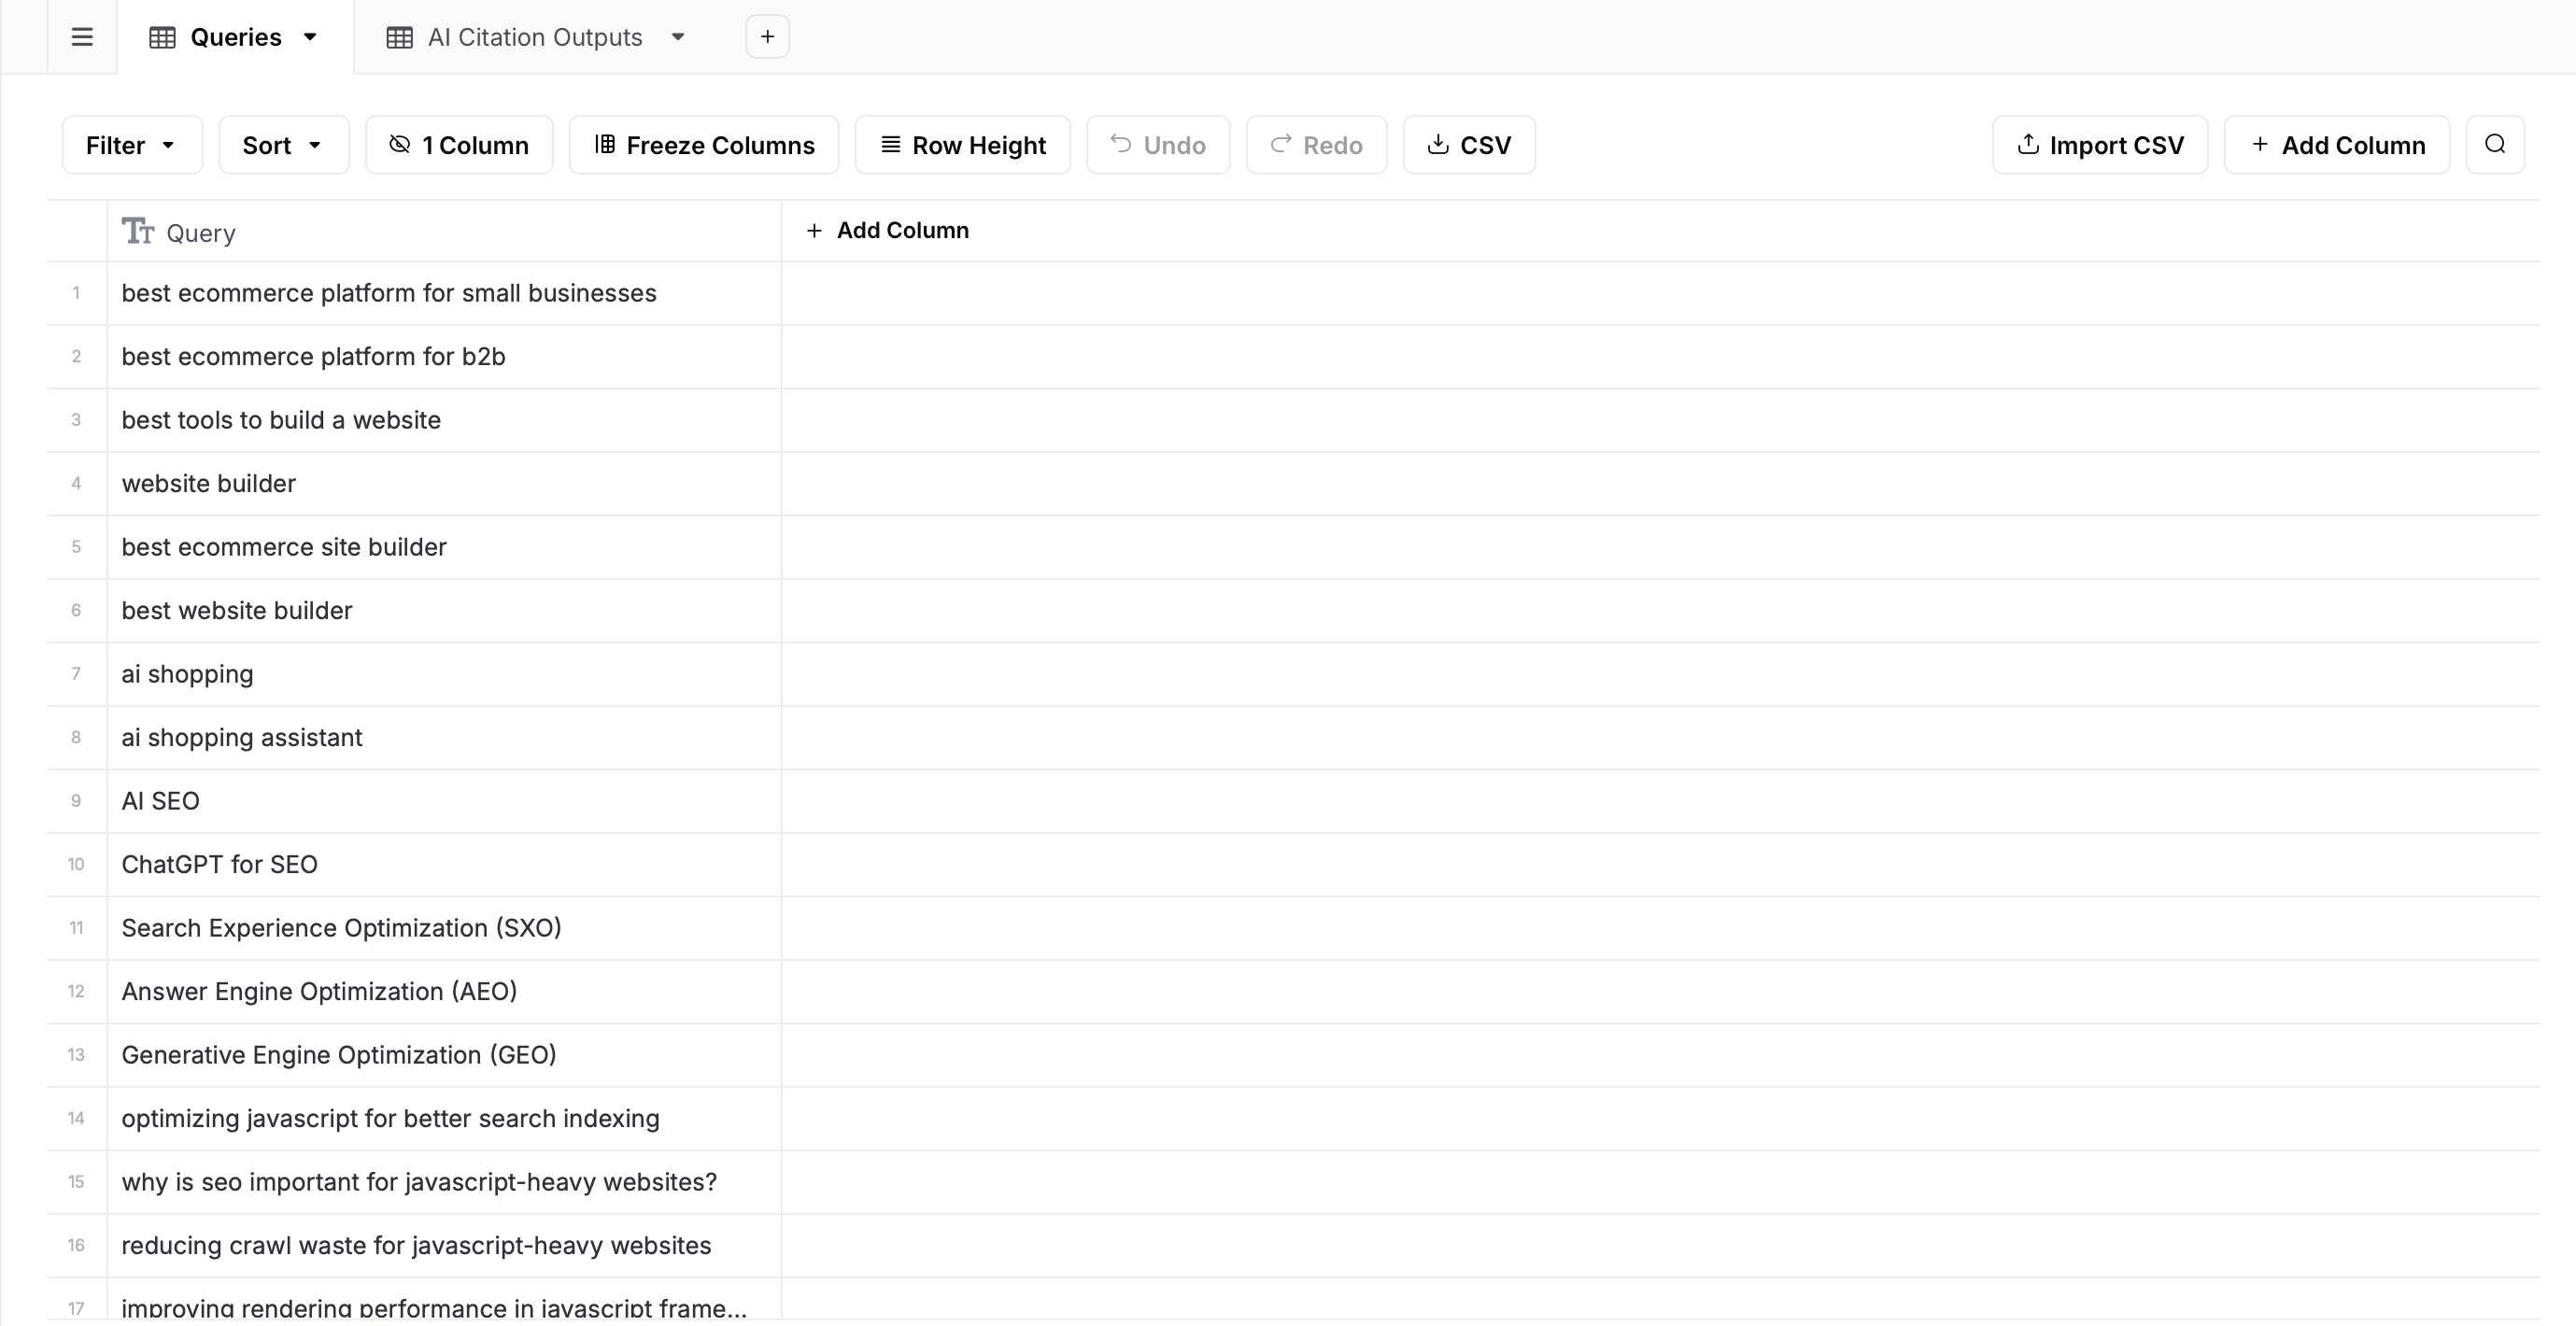Create a new tab with the plus icon
The width and height of the screenshot is (2576, 1326).
click(766, 37)
